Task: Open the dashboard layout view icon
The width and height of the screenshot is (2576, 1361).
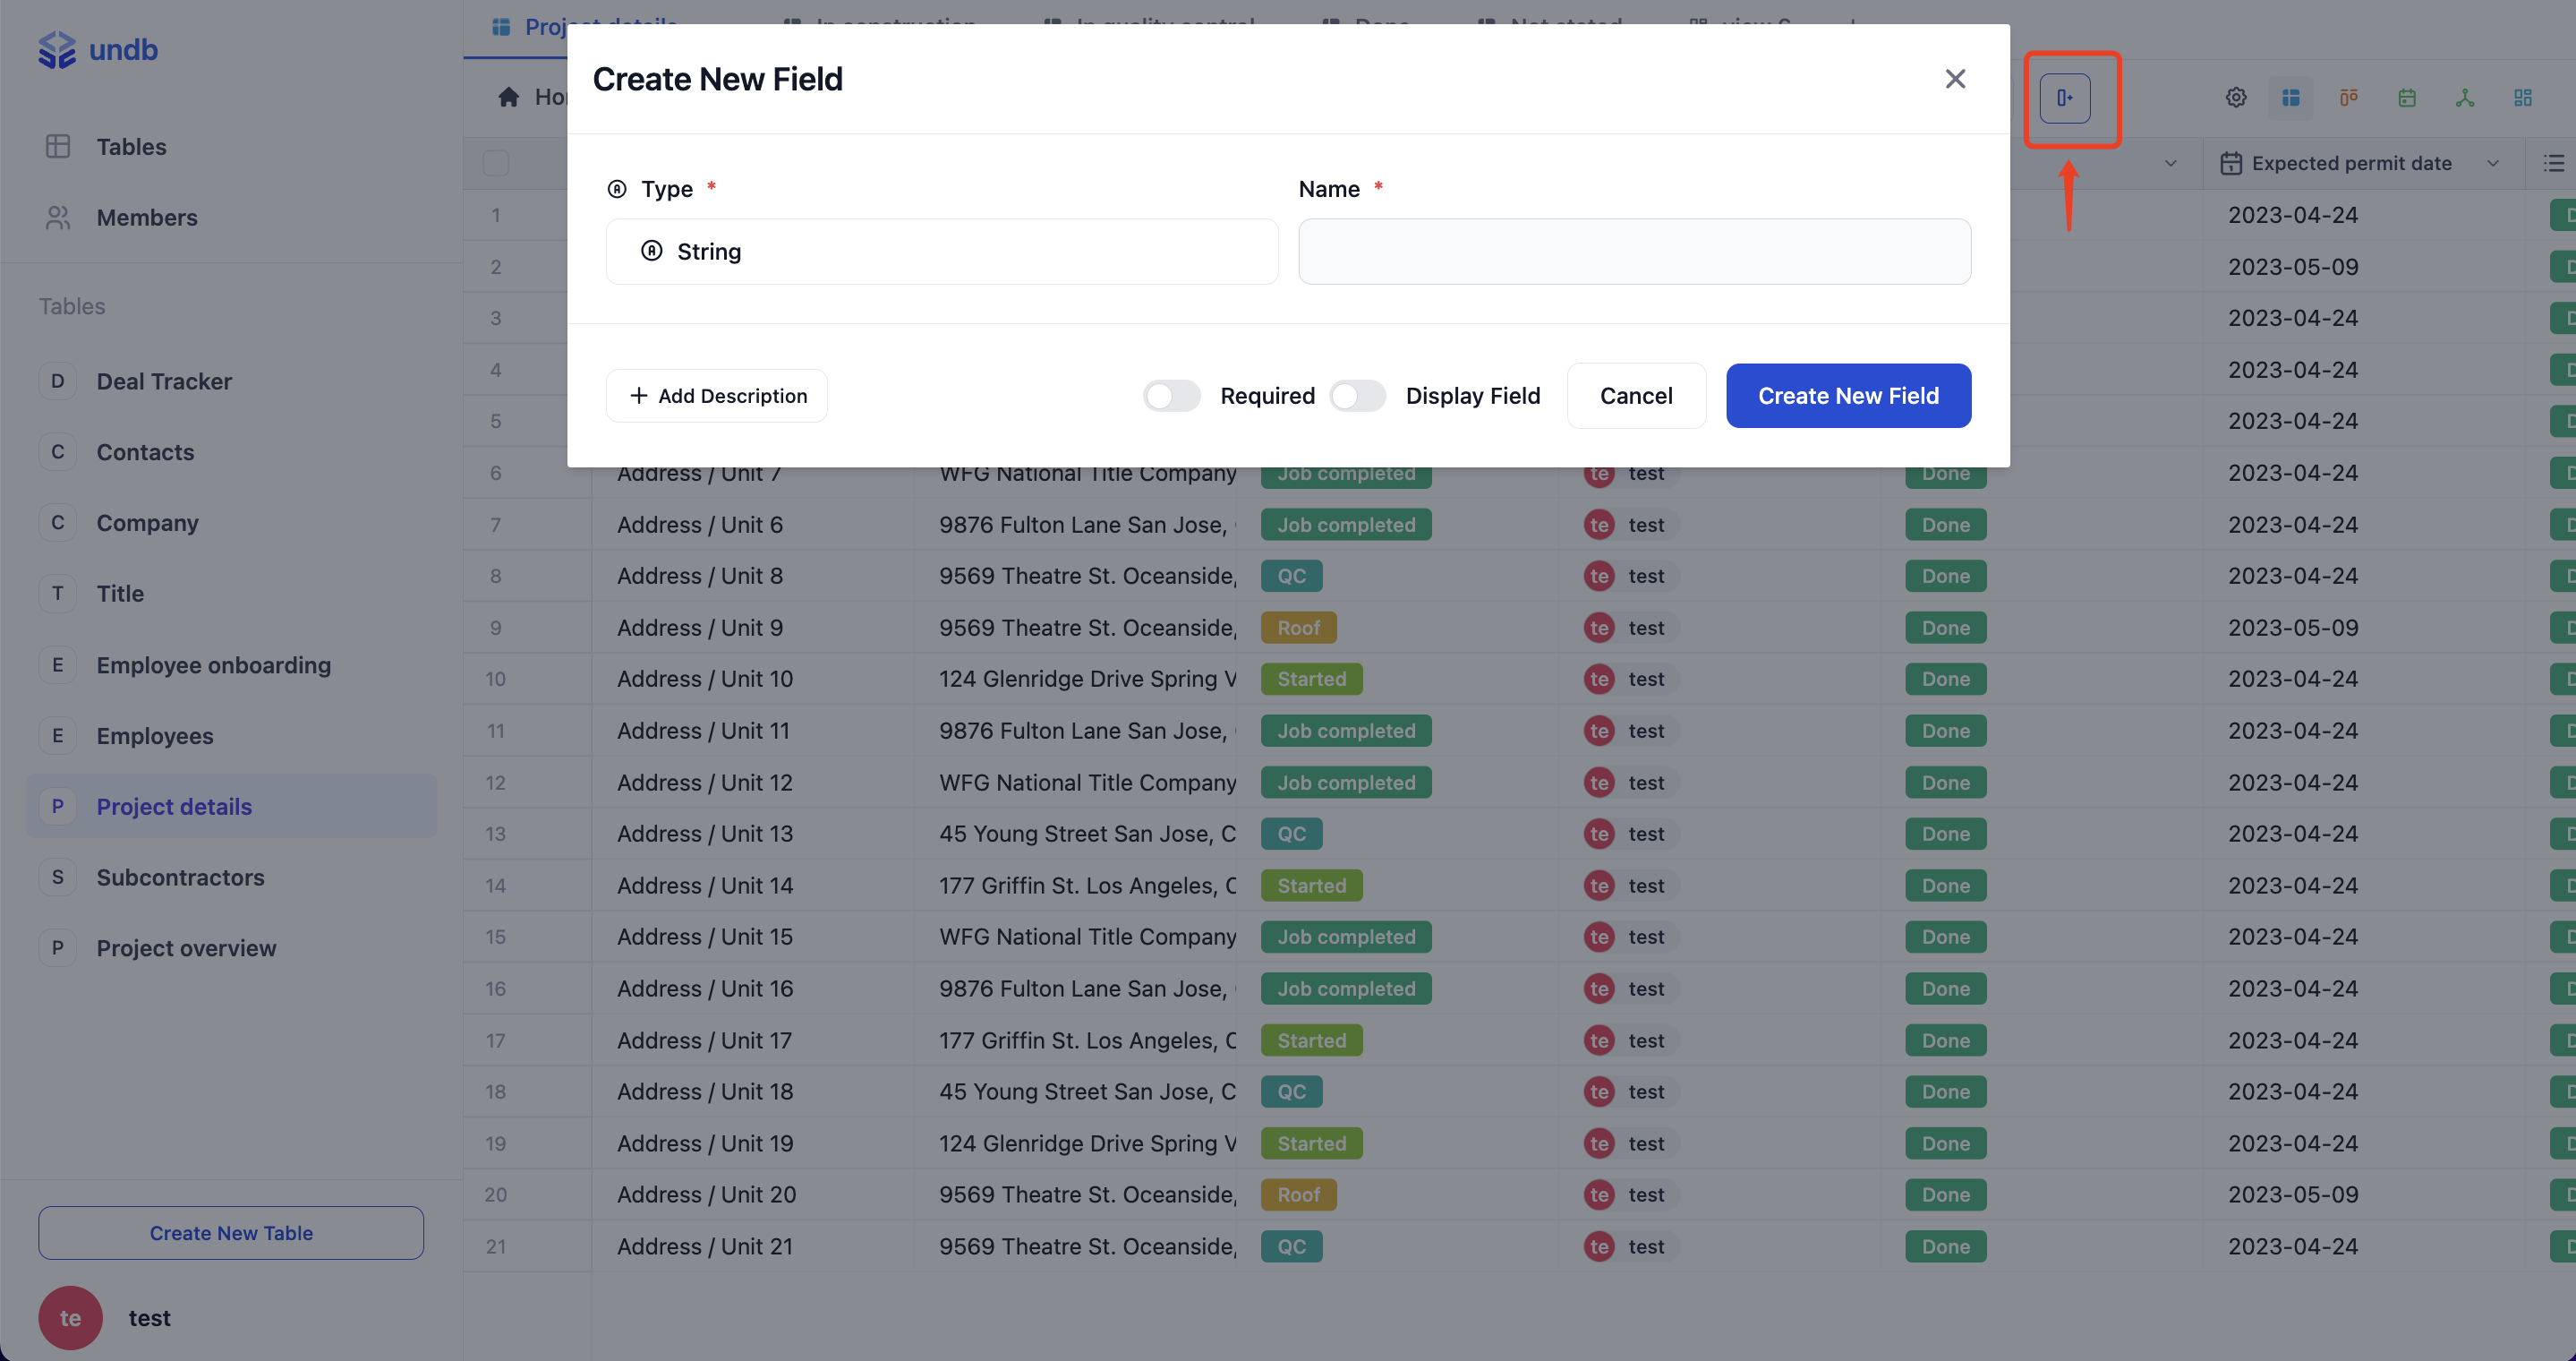Action: 2523,98
